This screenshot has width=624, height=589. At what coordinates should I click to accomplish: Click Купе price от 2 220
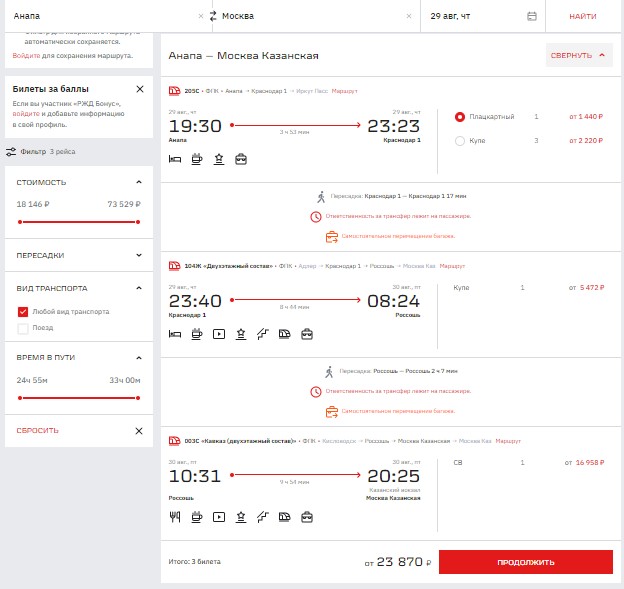point(586,141)
